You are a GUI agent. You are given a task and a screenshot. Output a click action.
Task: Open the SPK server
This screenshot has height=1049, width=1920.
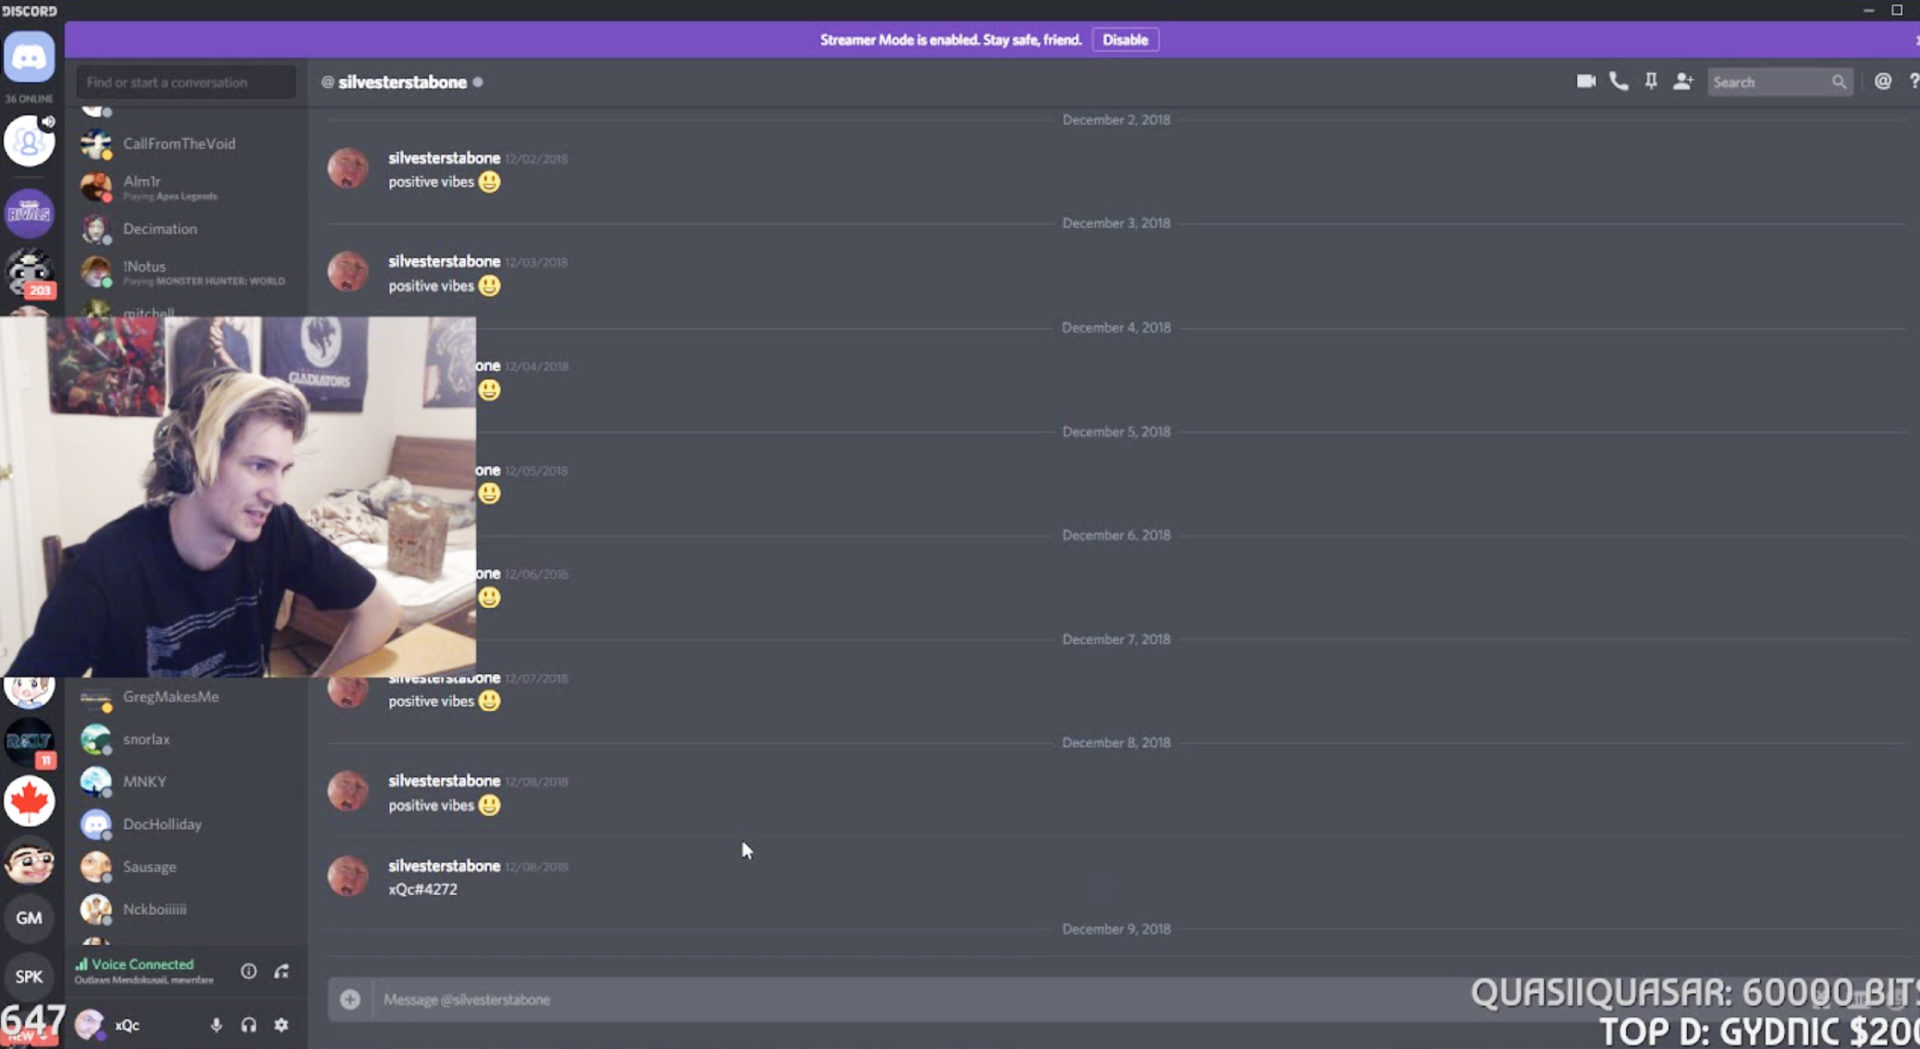[29, 976]
